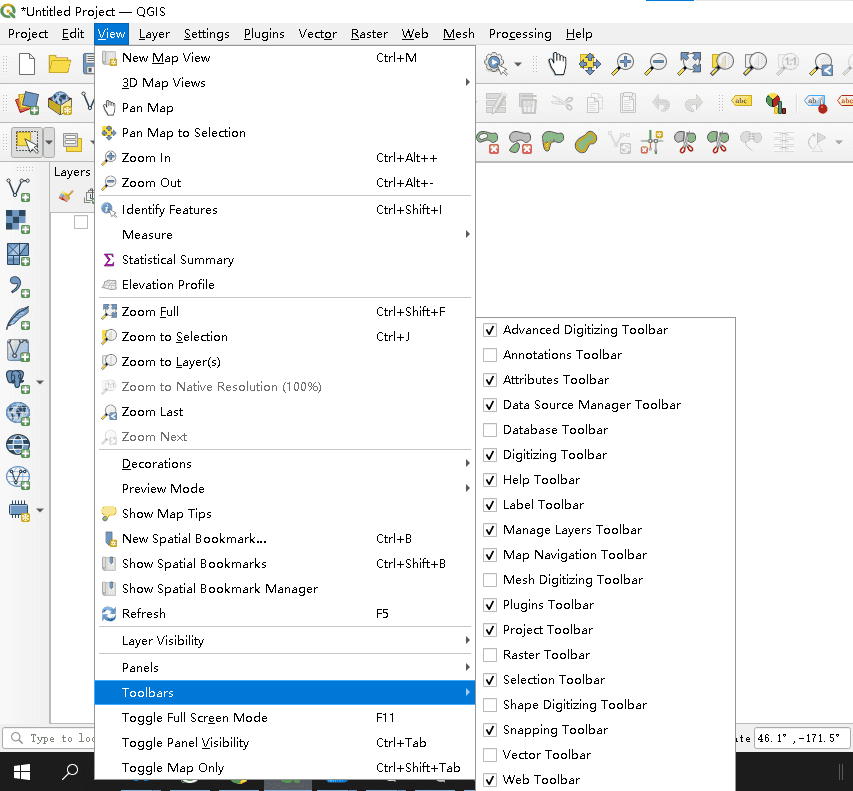Screen dimensions: 853x791
Task: Click the Zoom Last toolbar icon
Action: point(821,64)
